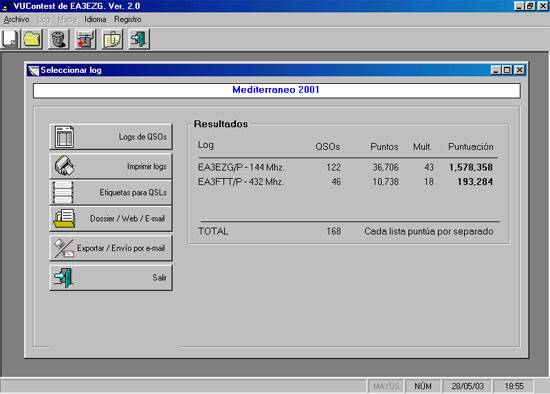Click the table icon on Logs de QSOs
Image resolution: width=550 pixels, height=394 pixels.
pos(64,137)
